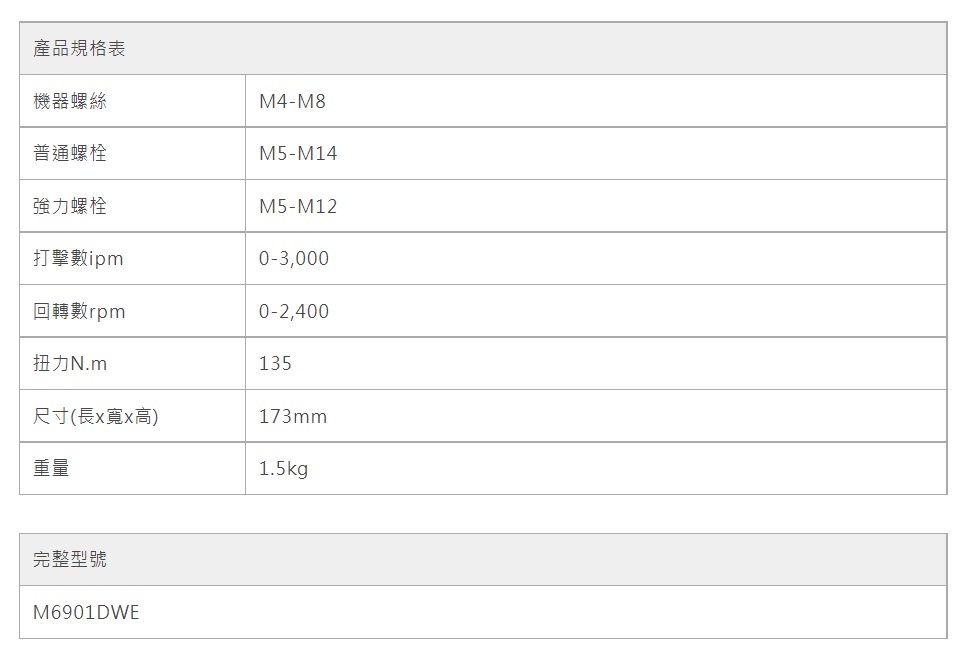The height and width of the screenshot is (659, 967).
Task: Click the 扭力N.m label
Action: (x=69, y=364)
